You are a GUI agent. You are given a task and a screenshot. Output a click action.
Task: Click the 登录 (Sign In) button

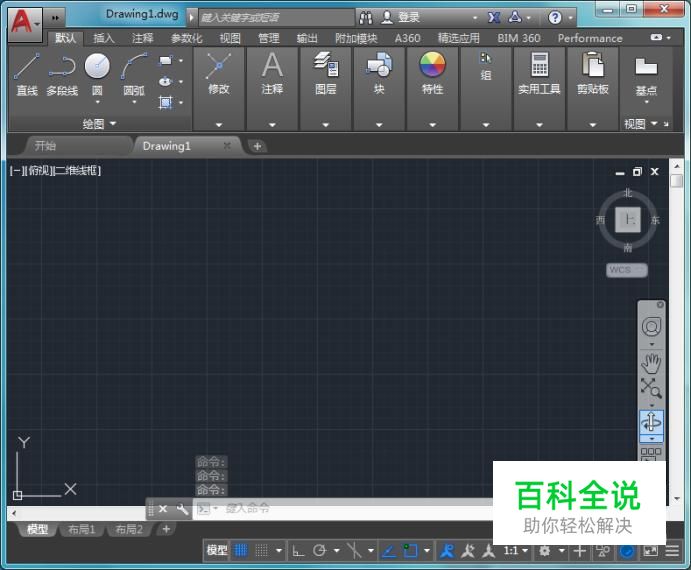[x=409, y=17]
